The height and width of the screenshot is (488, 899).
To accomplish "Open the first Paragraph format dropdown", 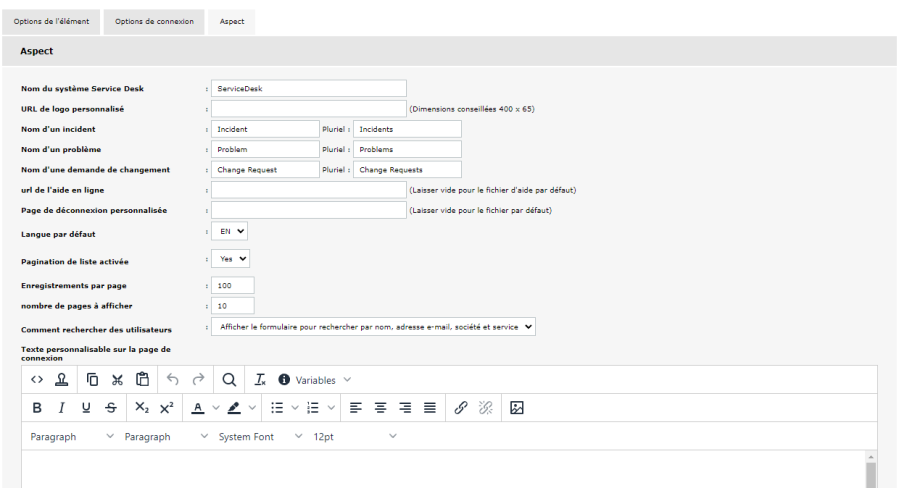I will [72, 436].
